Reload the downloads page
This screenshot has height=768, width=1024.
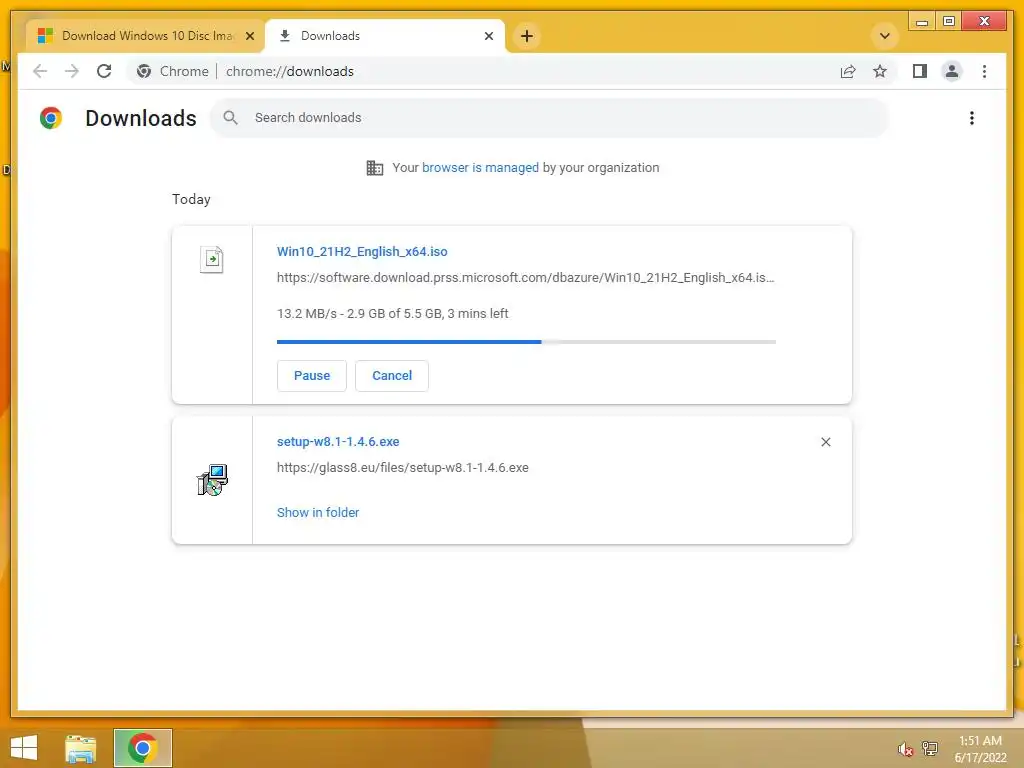[104, 71]
